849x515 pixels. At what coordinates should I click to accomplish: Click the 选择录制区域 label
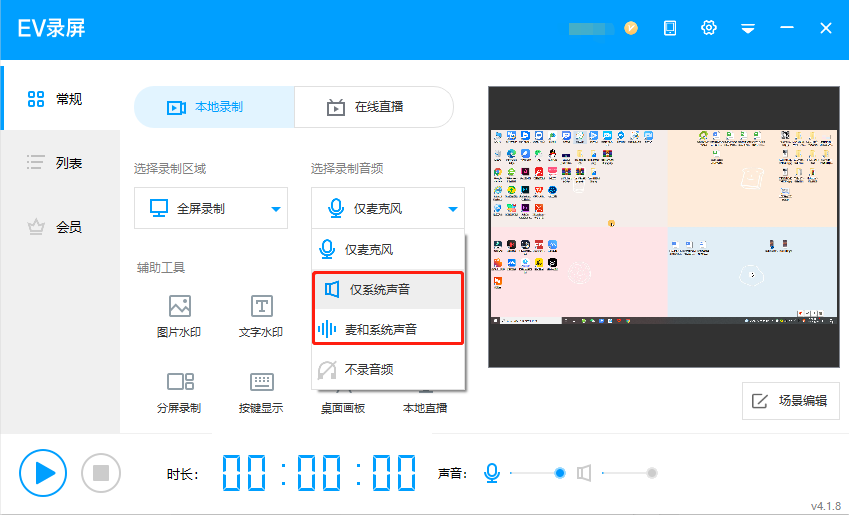click(x=170, y=169)
